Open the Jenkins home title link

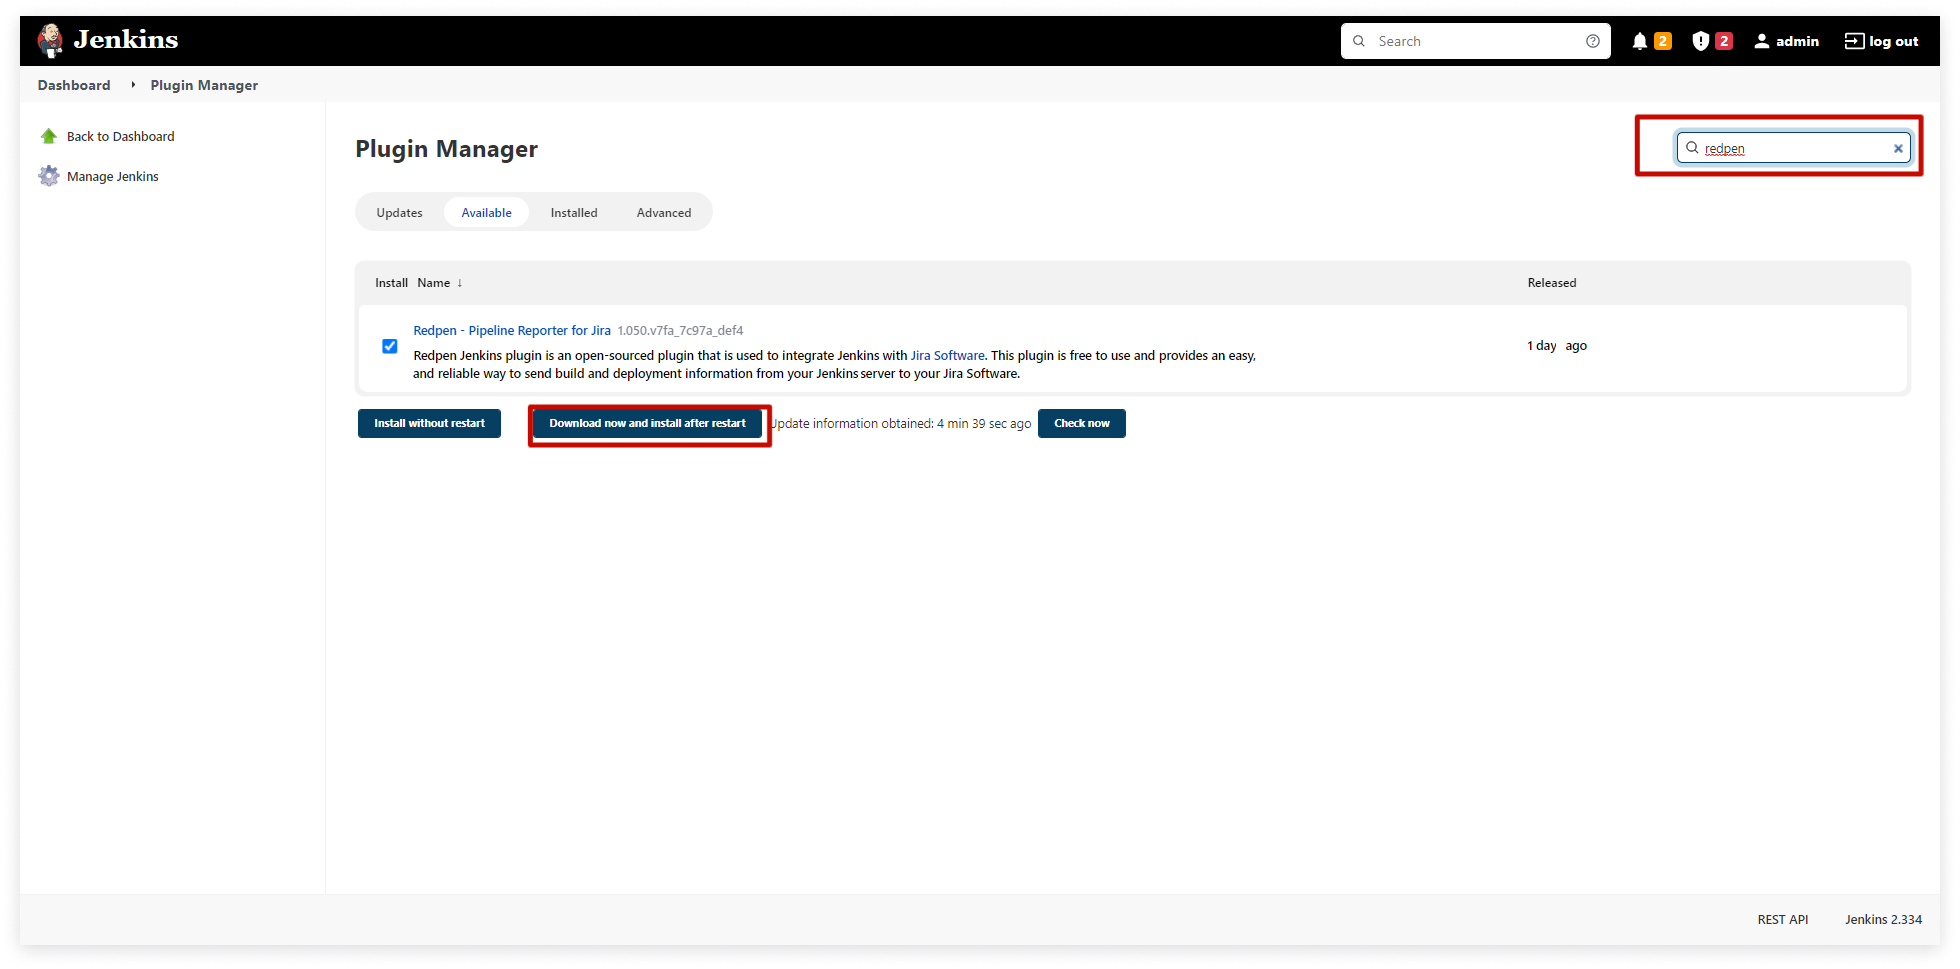click(126, 39)
